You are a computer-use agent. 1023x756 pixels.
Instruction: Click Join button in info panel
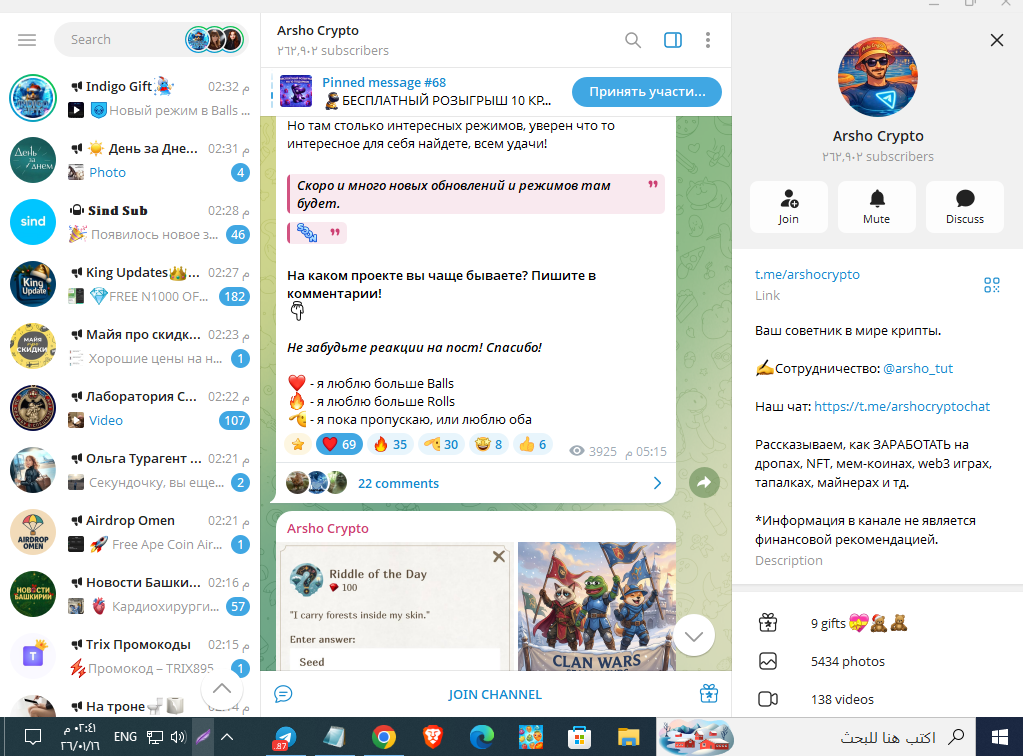click(x=788, y=207)
